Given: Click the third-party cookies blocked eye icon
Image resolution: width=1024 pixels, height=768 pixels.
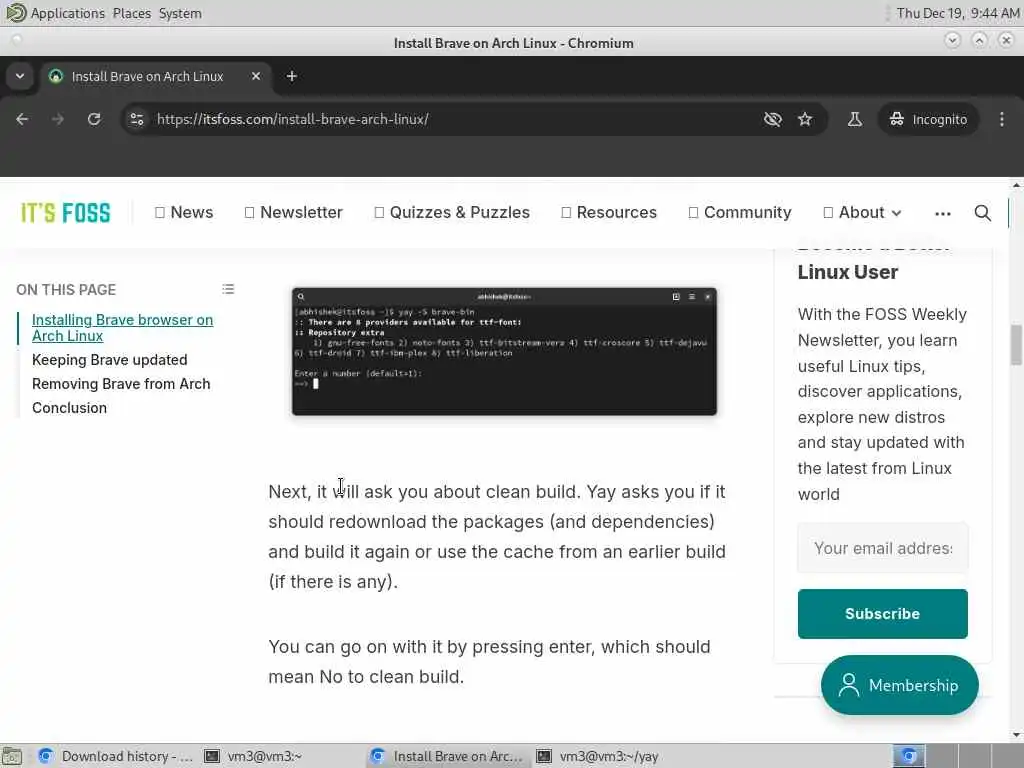Looking at the screenshot, I should (773, 119).
